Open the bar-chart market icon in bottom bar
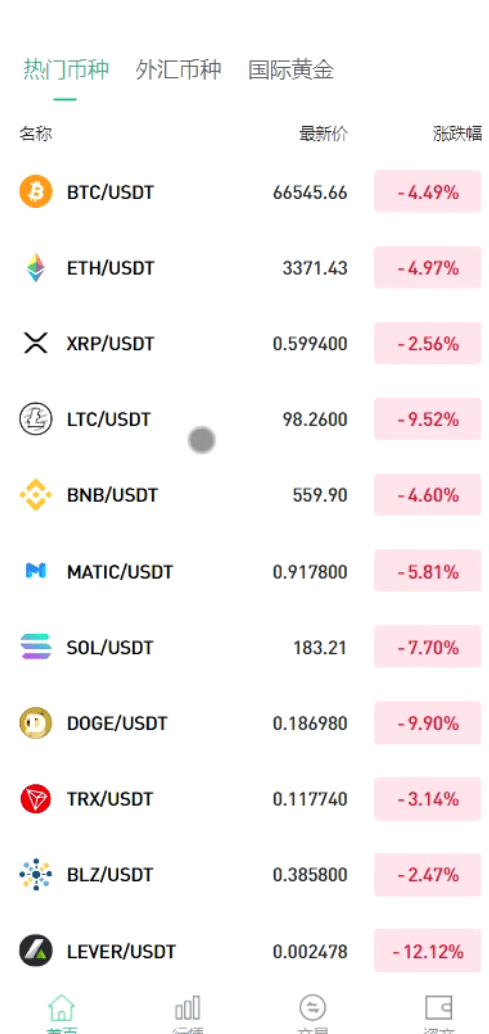489x1034 pixels. click(x=187, y=1008)
